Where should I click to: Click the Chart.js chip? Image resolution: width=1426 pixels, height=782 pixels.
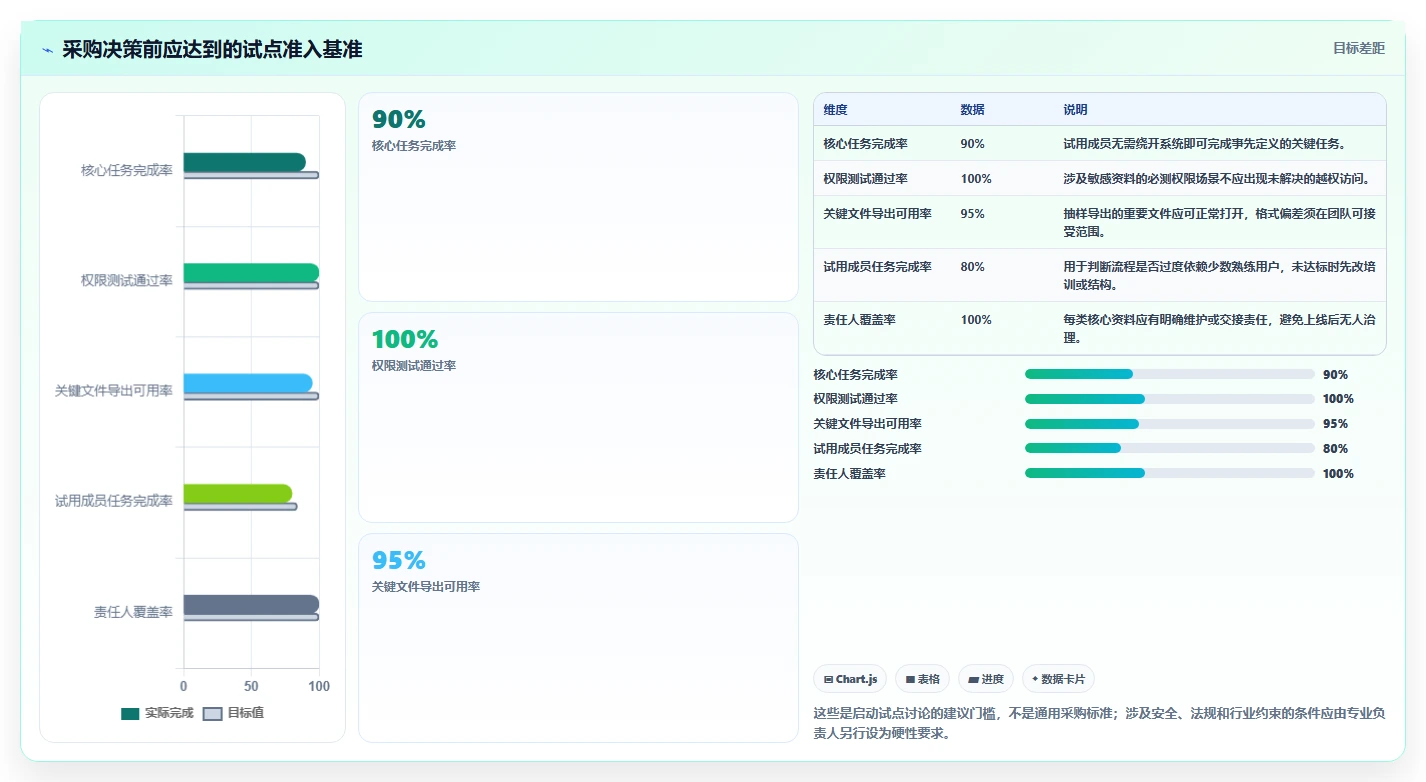click(850, 679)
